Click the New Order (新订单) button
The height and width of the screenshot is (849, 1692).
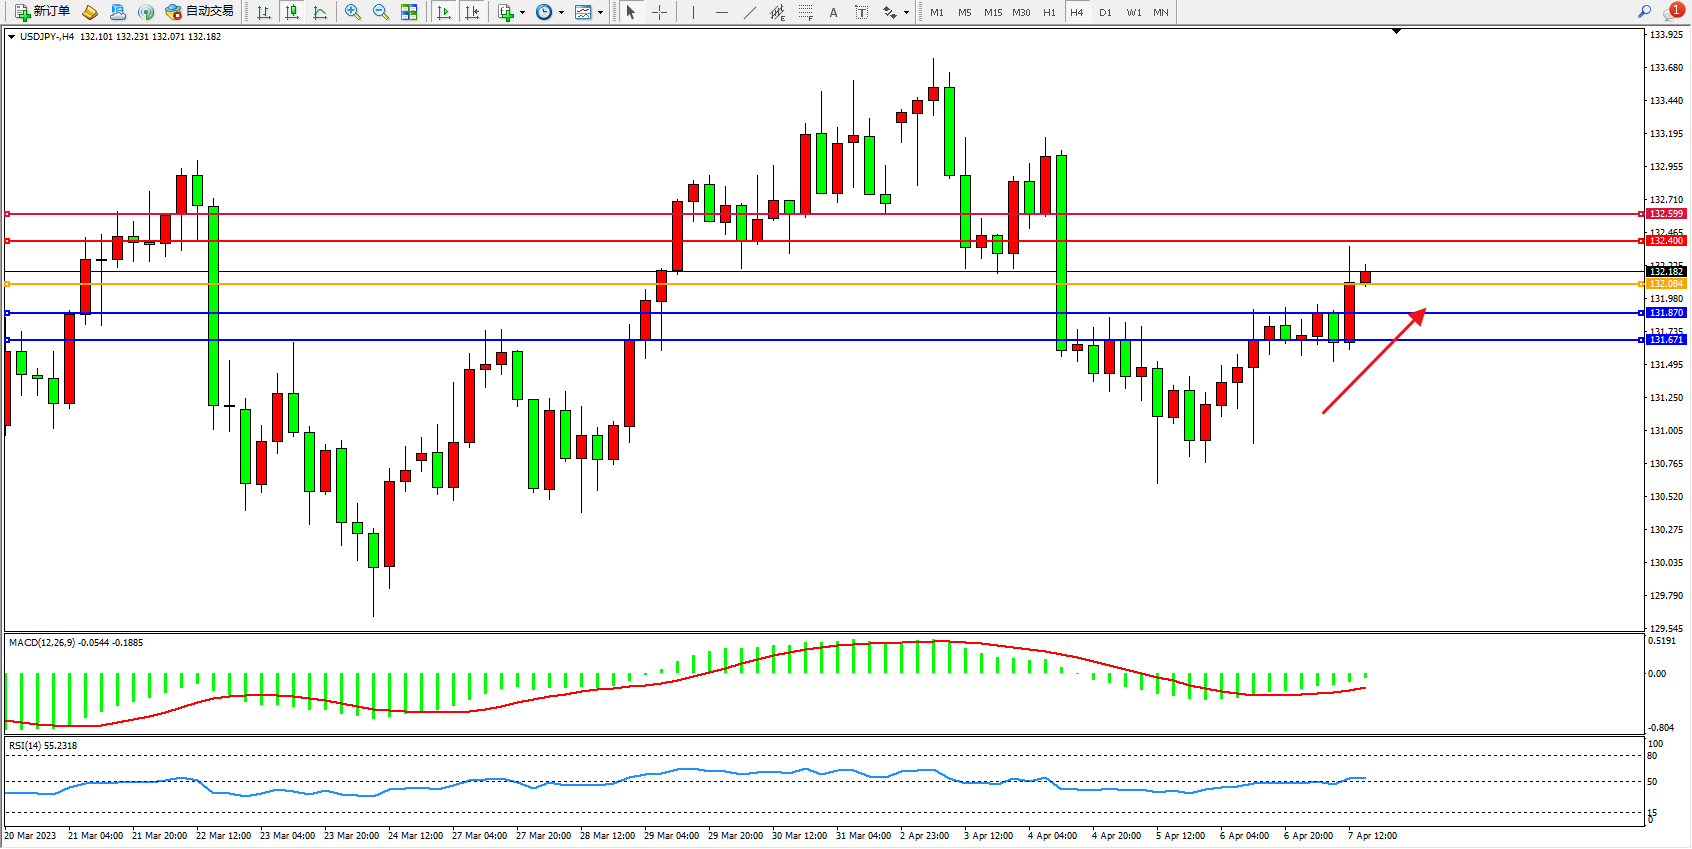pos(42,12)
